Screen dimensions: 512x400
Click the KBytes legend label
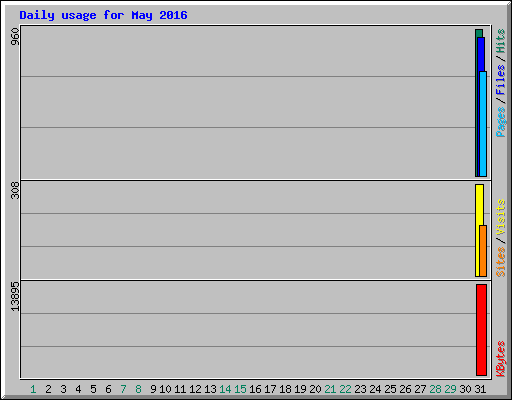pyautogui.click(x=501, y=359)
